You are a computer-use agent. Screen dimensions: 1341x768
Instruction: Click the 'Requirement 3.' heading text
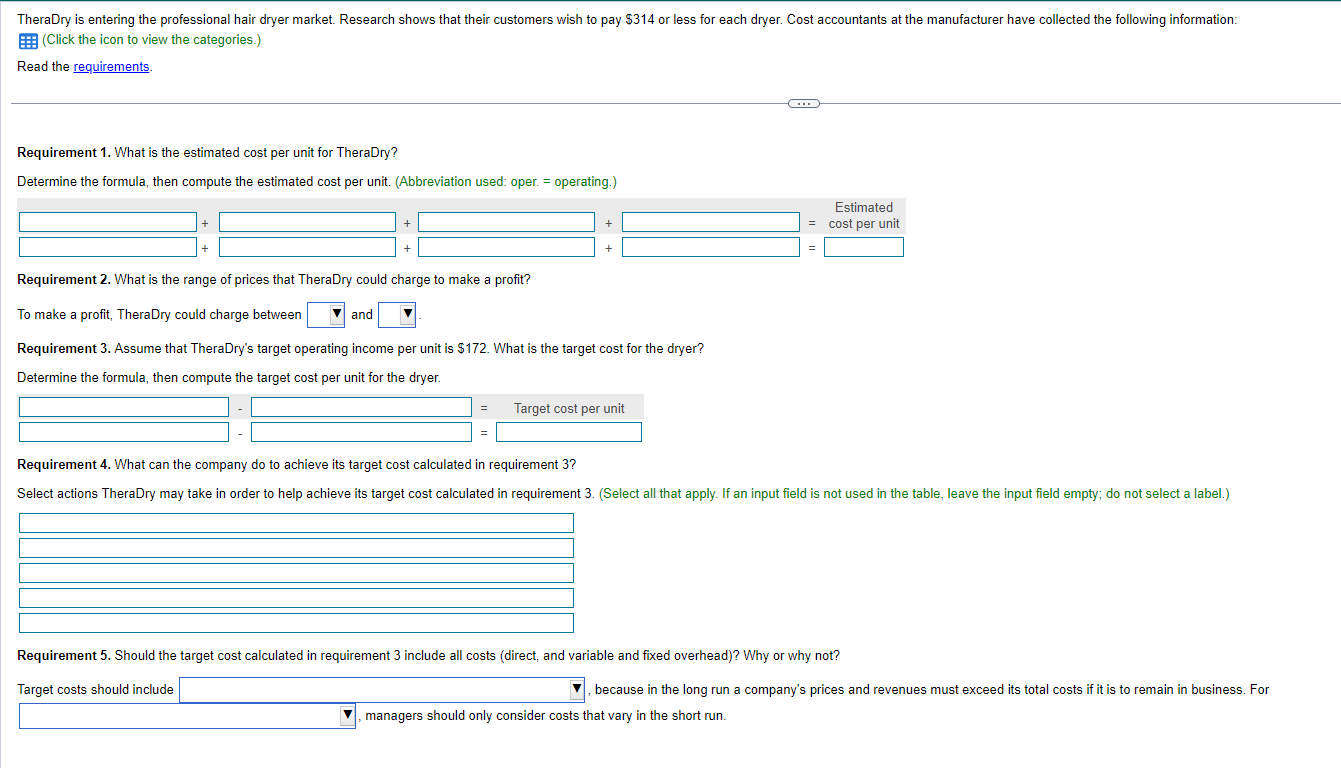[x=64, y=349]
